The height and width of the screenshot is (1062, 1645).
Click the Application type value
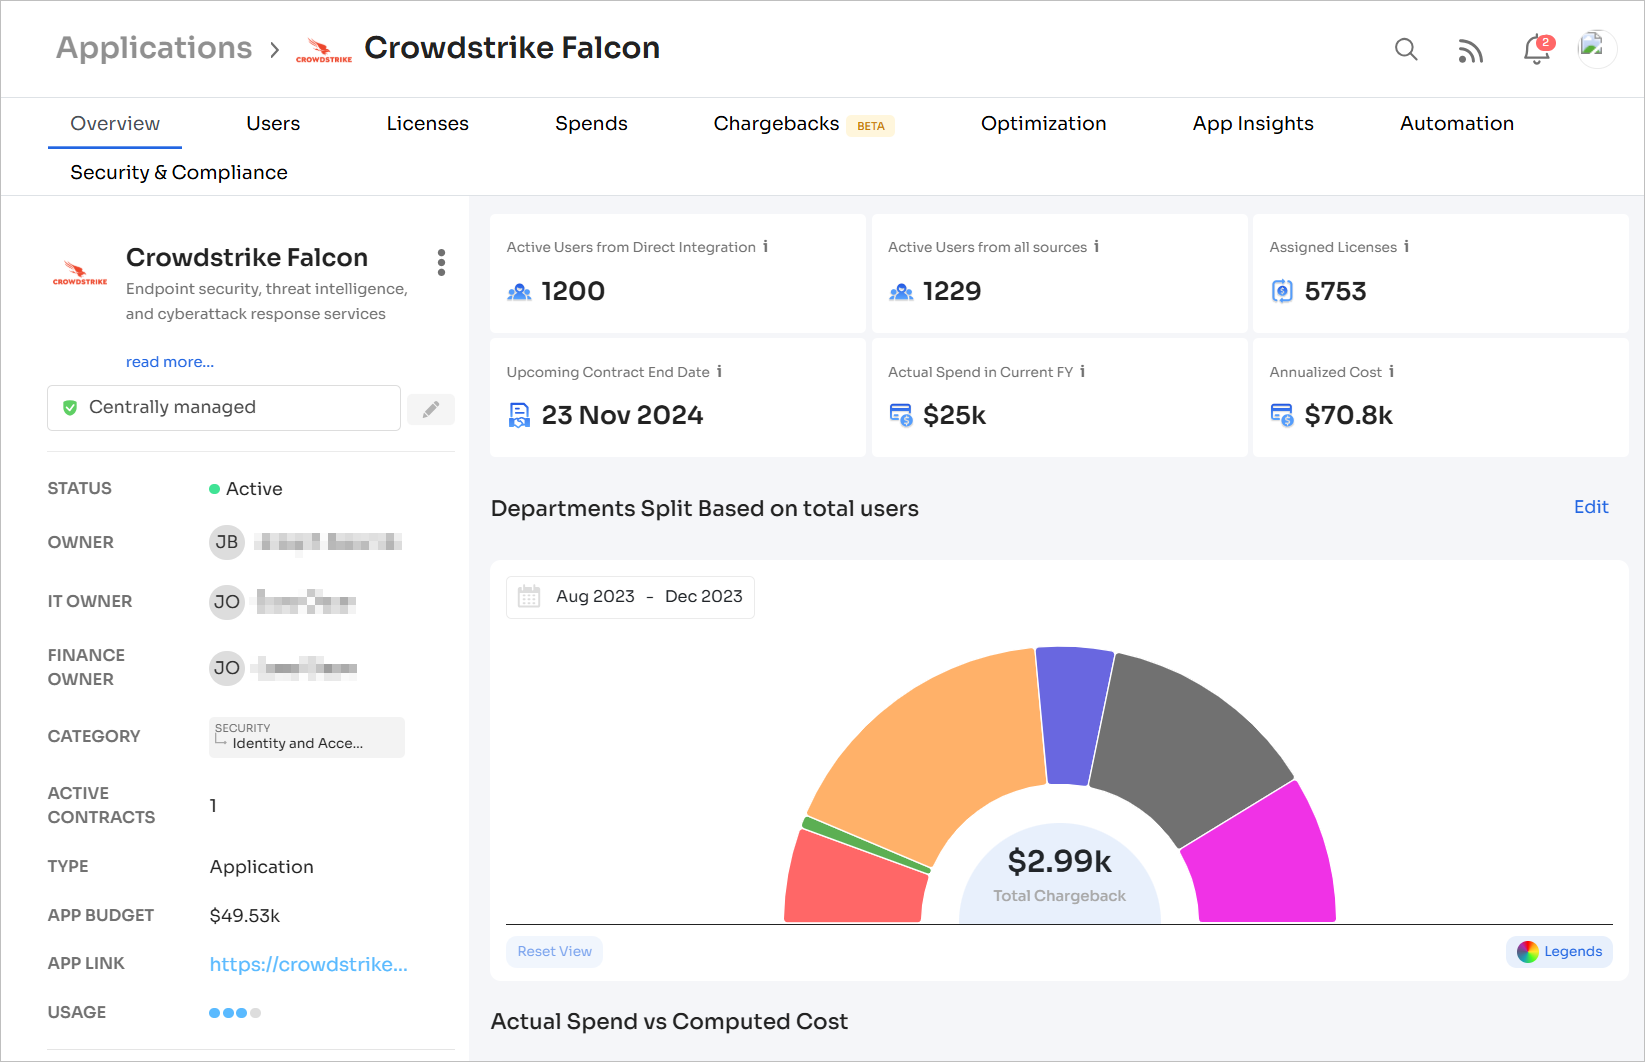pos(262,867)
